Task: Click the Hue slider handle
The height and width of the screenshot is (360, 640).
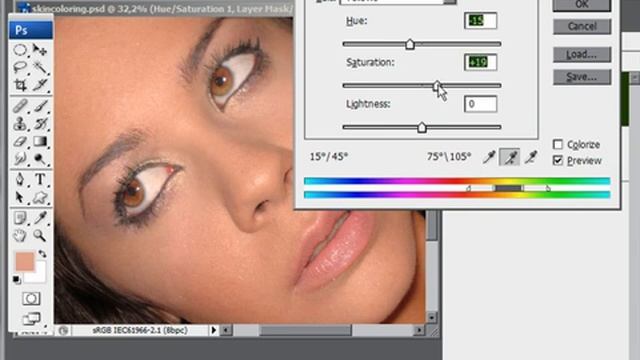Action: click(x=410, y=44)
